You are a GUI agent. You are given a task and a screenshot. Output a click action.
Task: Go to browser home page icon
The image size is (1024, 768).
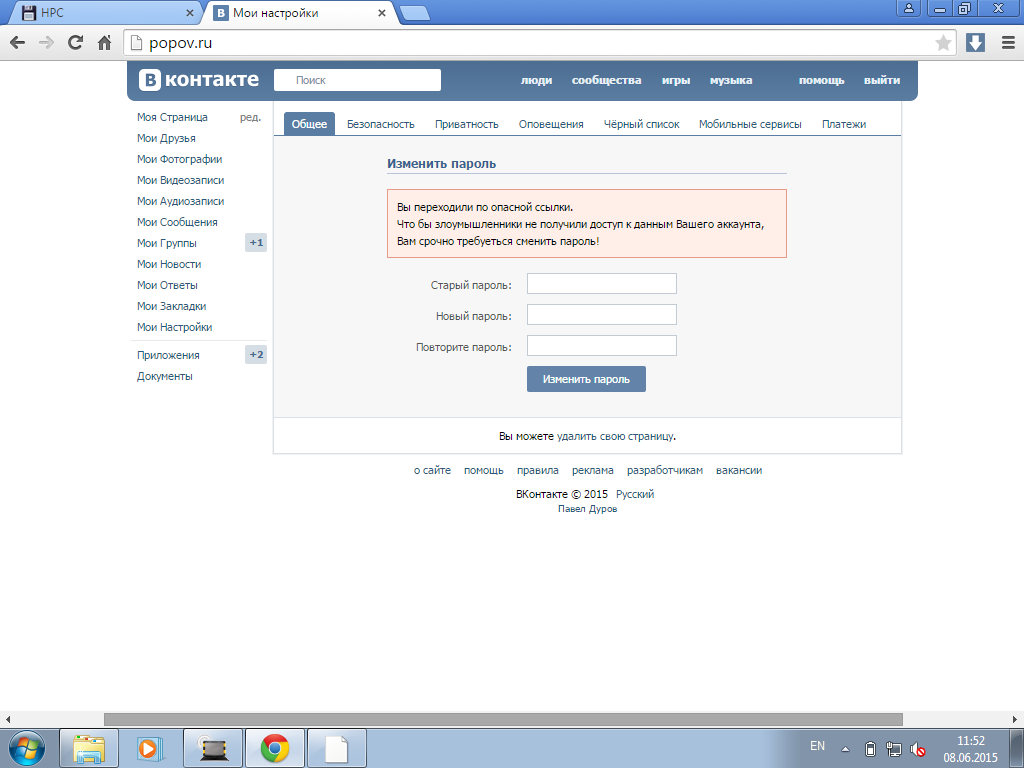[x=104, y=43]
